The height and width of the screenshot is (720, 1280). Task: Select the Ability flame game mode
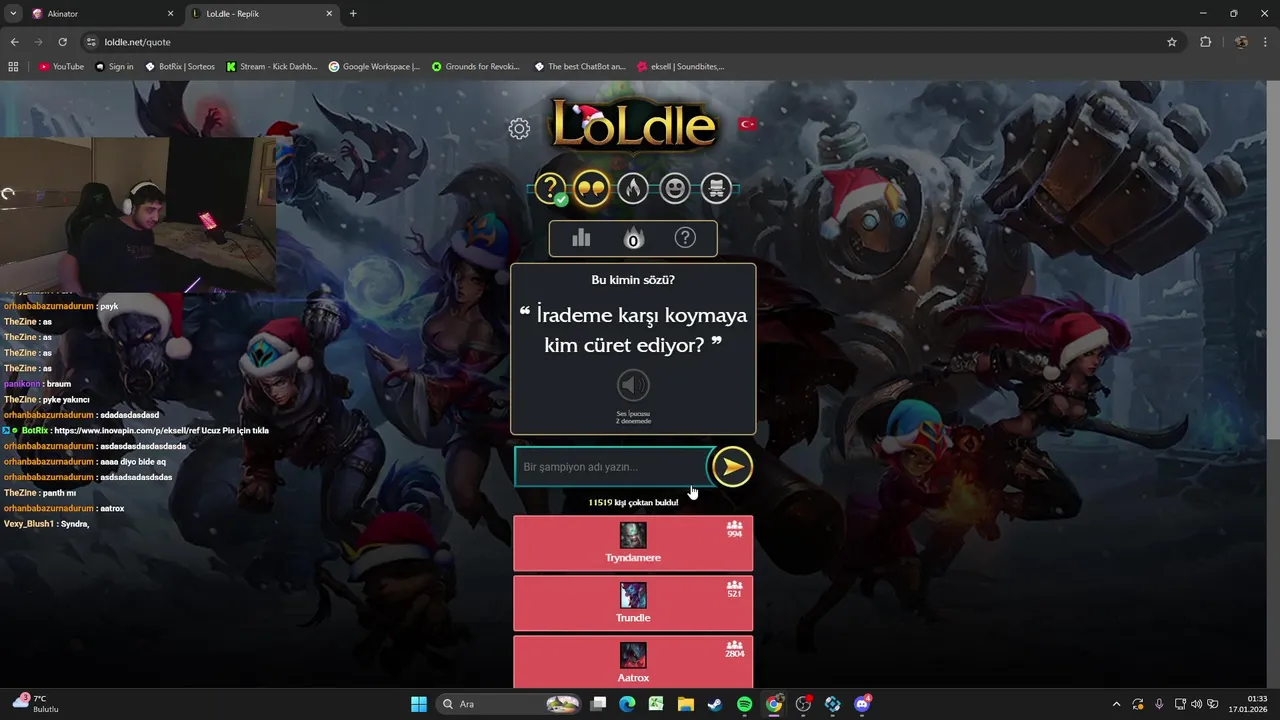click(x=633, y=188)
